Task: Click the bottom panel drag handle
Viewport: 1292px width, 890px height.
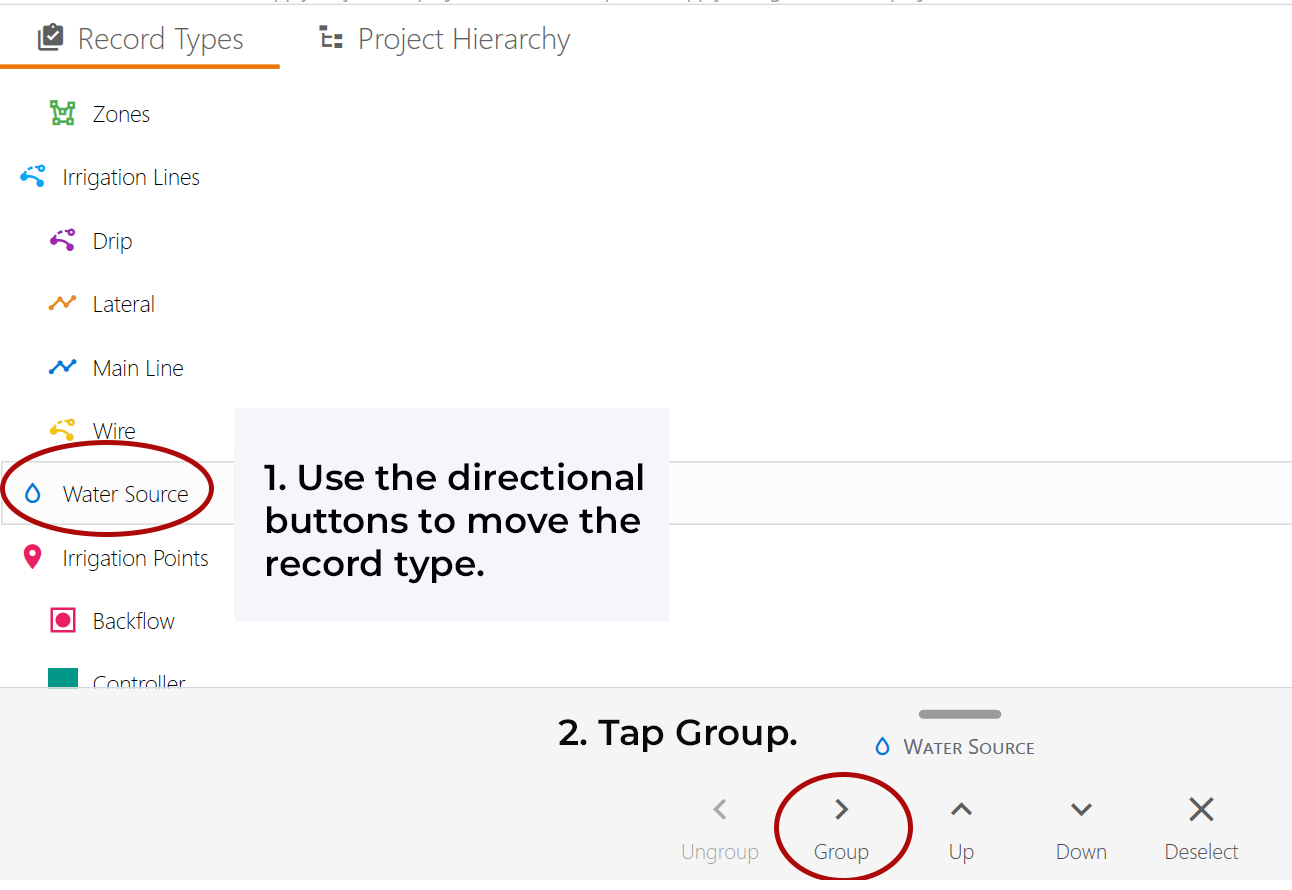Action: (960, 714)
